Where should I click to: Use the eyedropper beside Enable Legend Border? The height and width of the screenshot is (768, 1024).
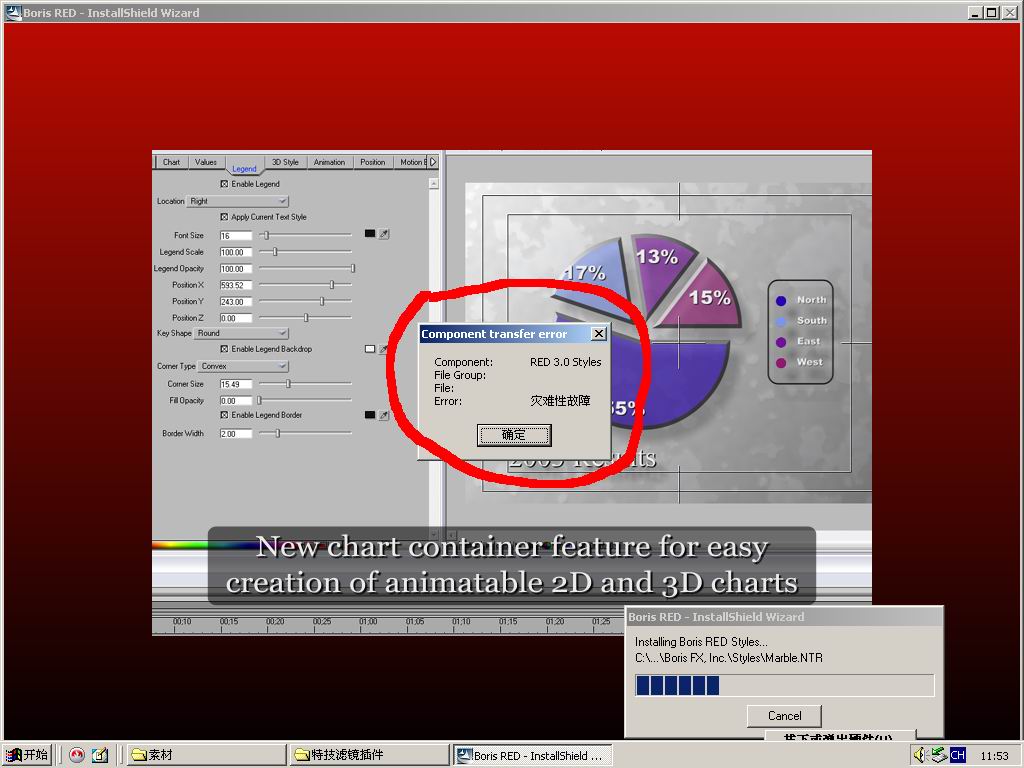pyautogui.click(x=385, y=415)
